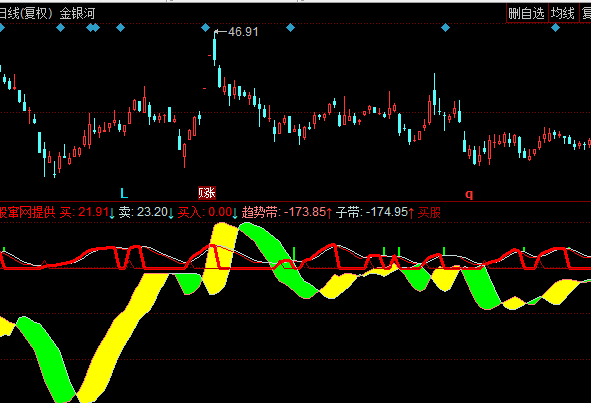Click the red up arrow after 子带: -174.95
The height and width of the screenshot is (403, 591).
411,213
